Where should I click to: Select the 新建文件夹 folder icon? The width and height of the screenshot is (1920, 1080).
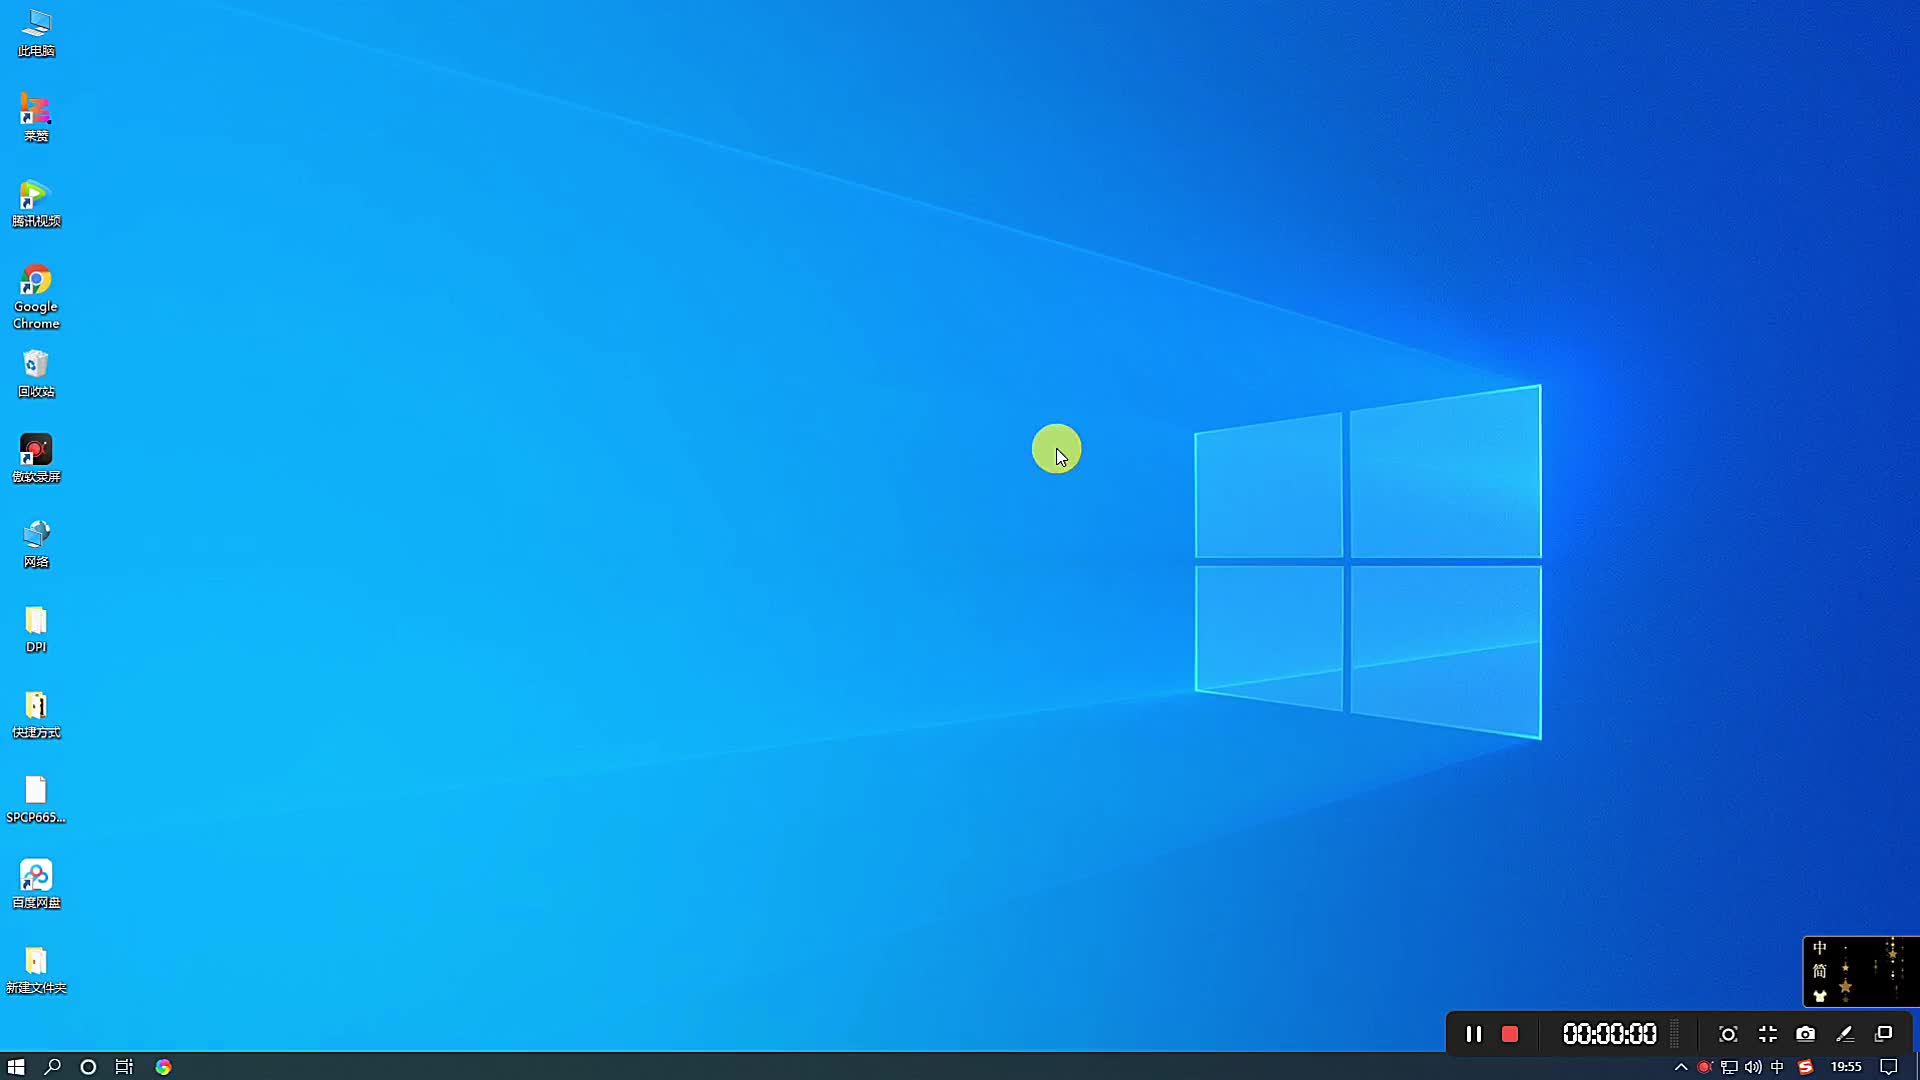[36, 969]
